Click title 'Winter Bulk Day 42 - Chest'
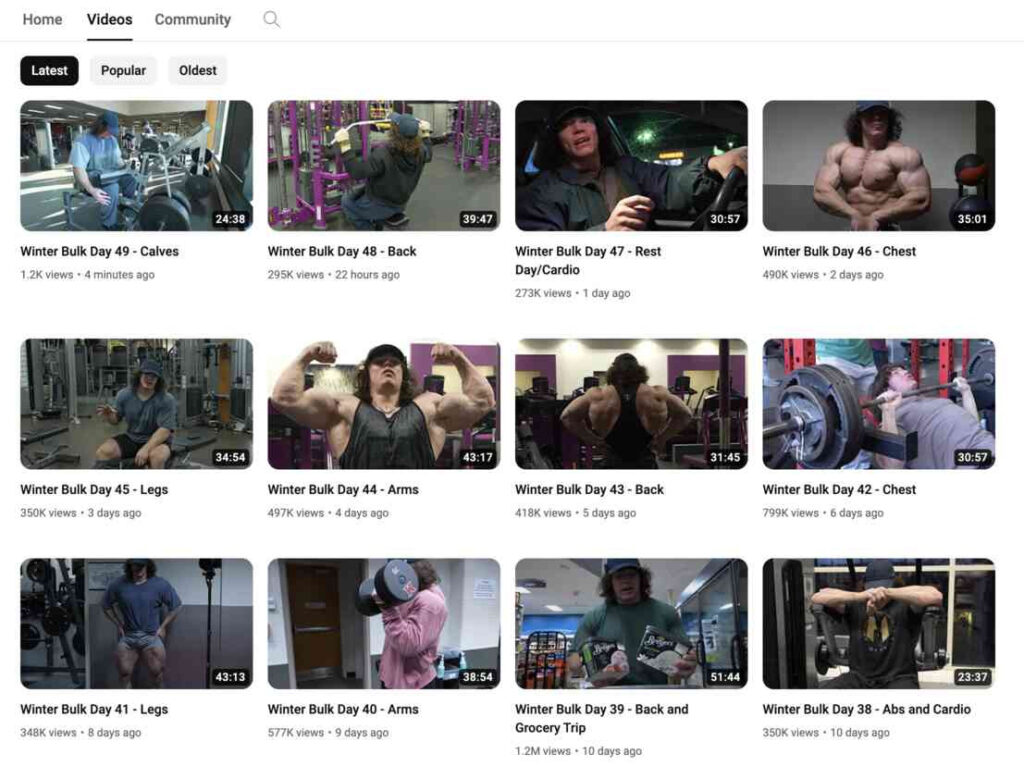 point(839,490)
